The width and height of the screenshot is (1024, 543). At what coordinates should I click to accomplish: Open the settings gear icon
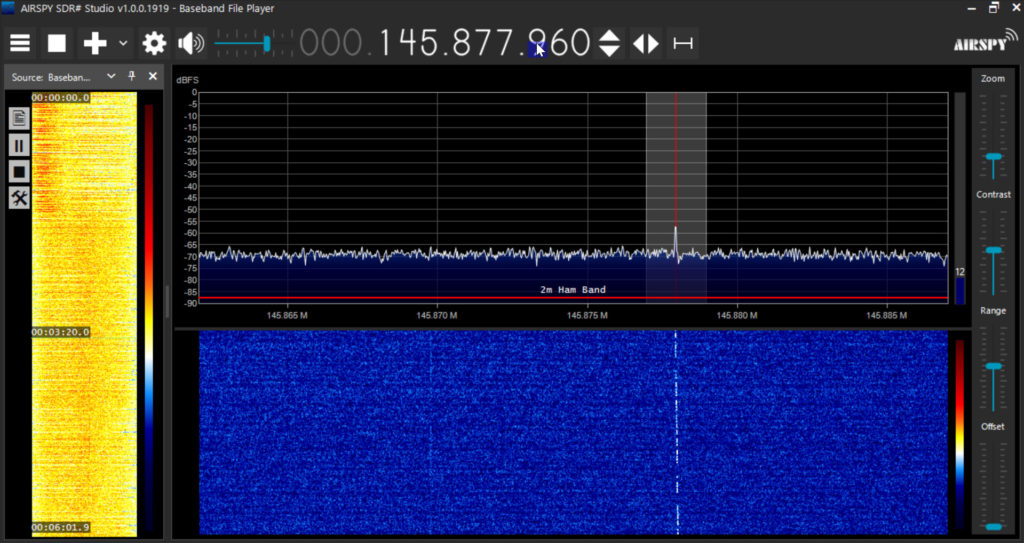pos(154,43)
